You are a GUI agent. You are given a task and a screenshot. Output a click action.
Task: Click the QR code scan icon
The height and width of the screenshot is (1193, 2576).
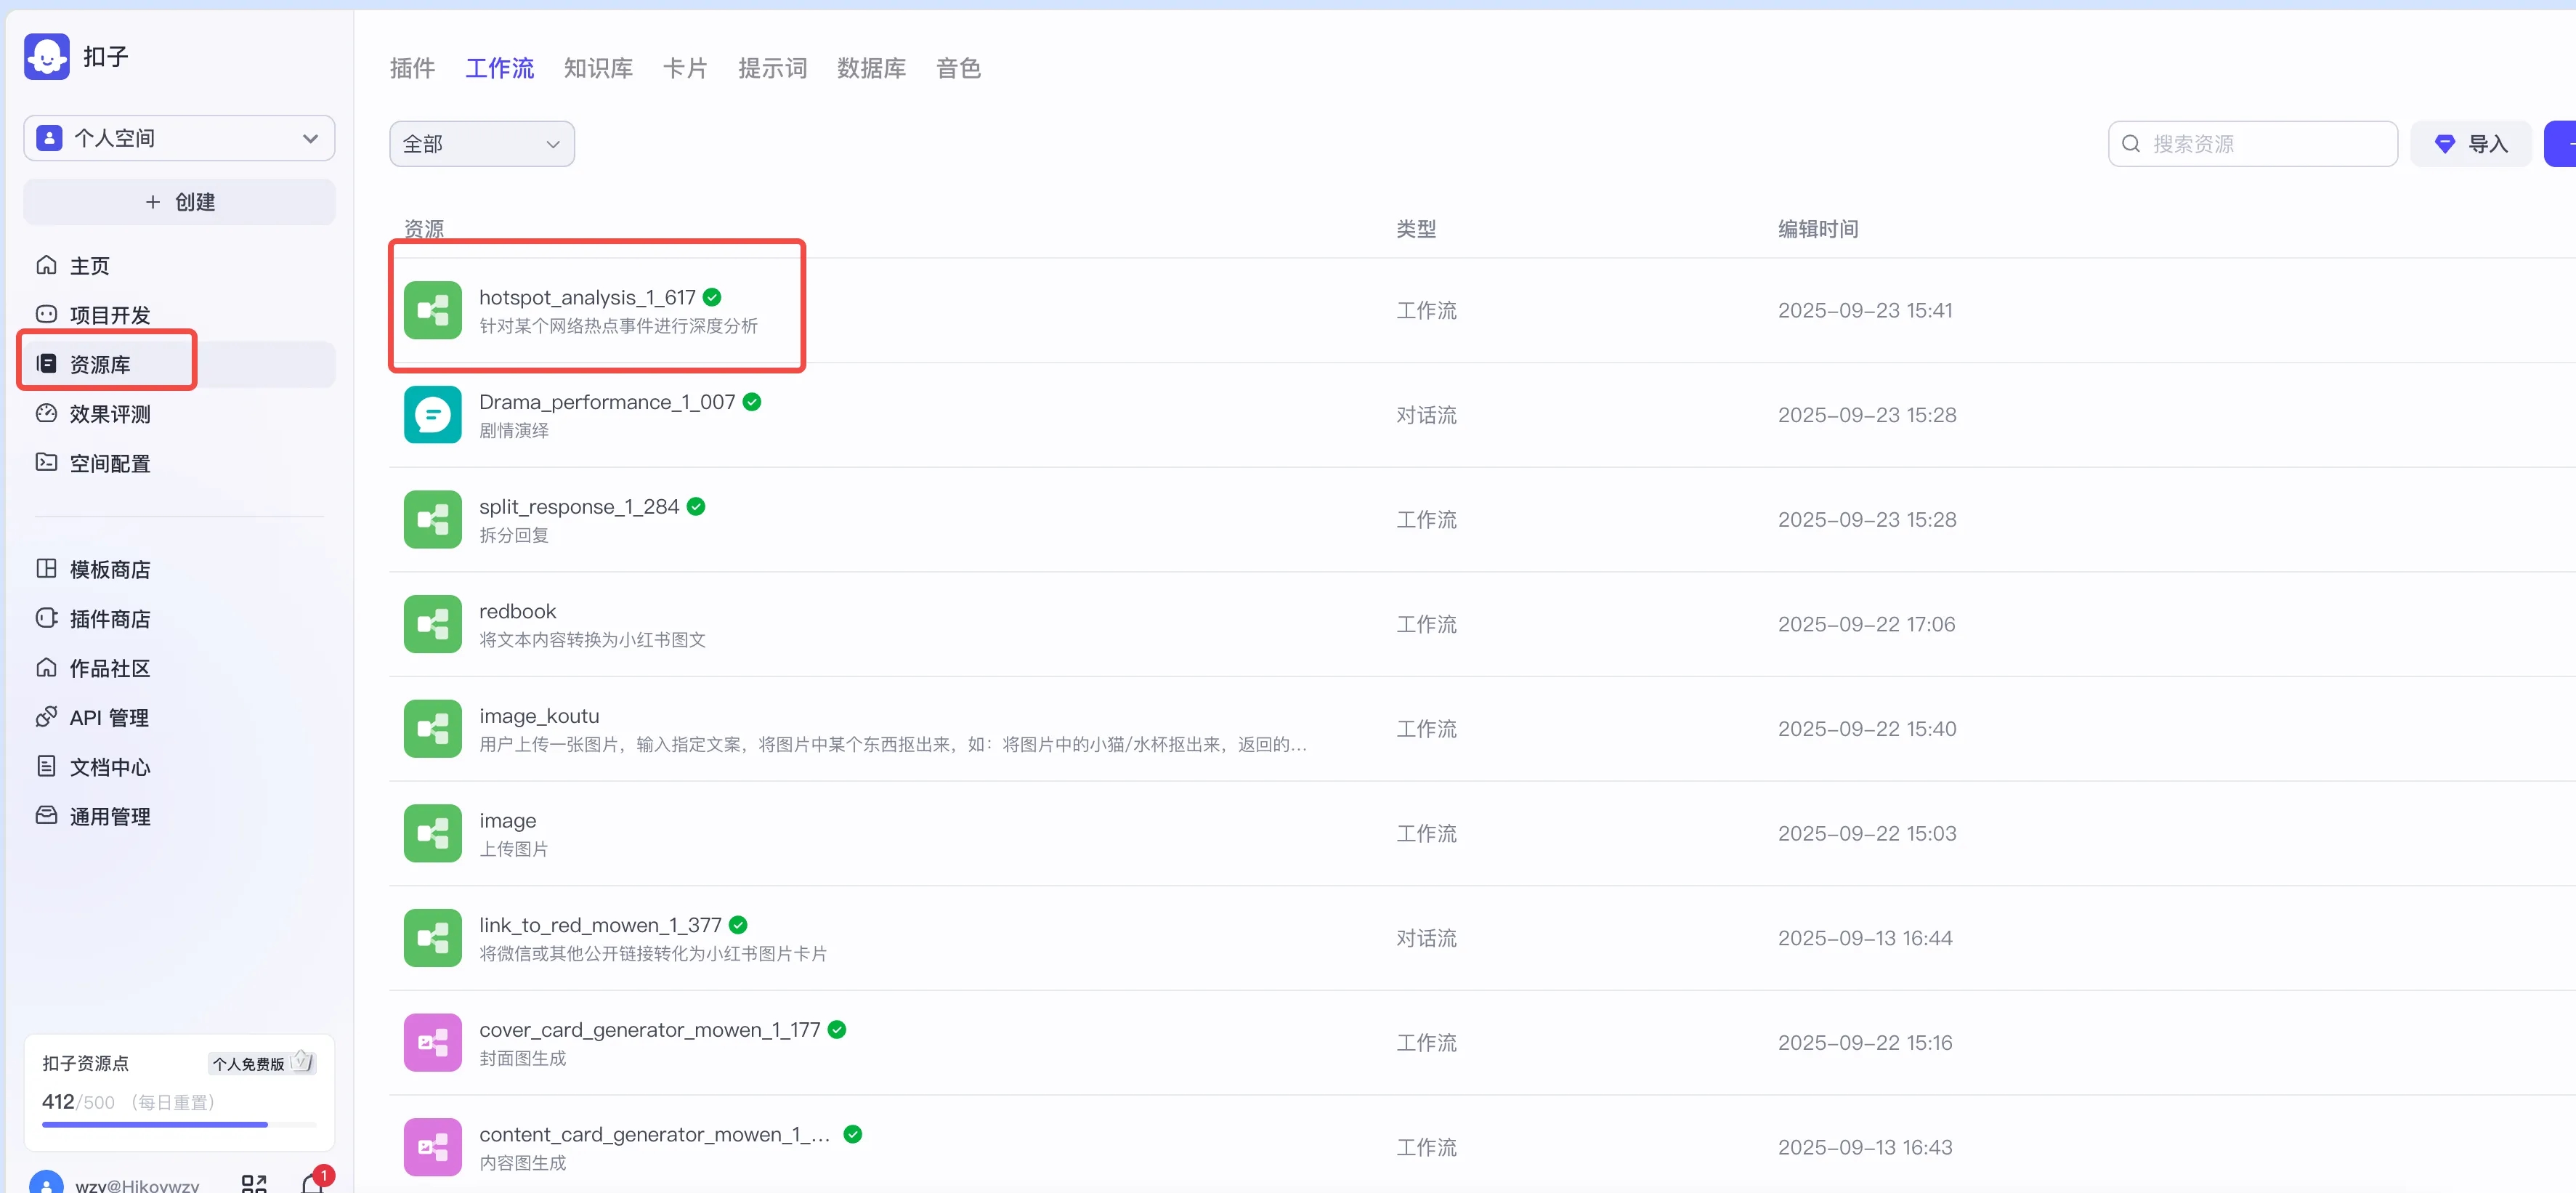[x=254, y=1184]
